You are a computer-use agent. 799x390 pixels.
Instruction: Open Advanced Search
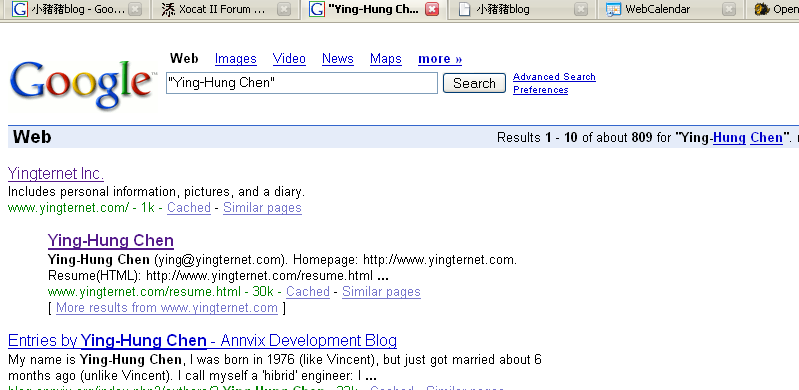pos(554,76)
